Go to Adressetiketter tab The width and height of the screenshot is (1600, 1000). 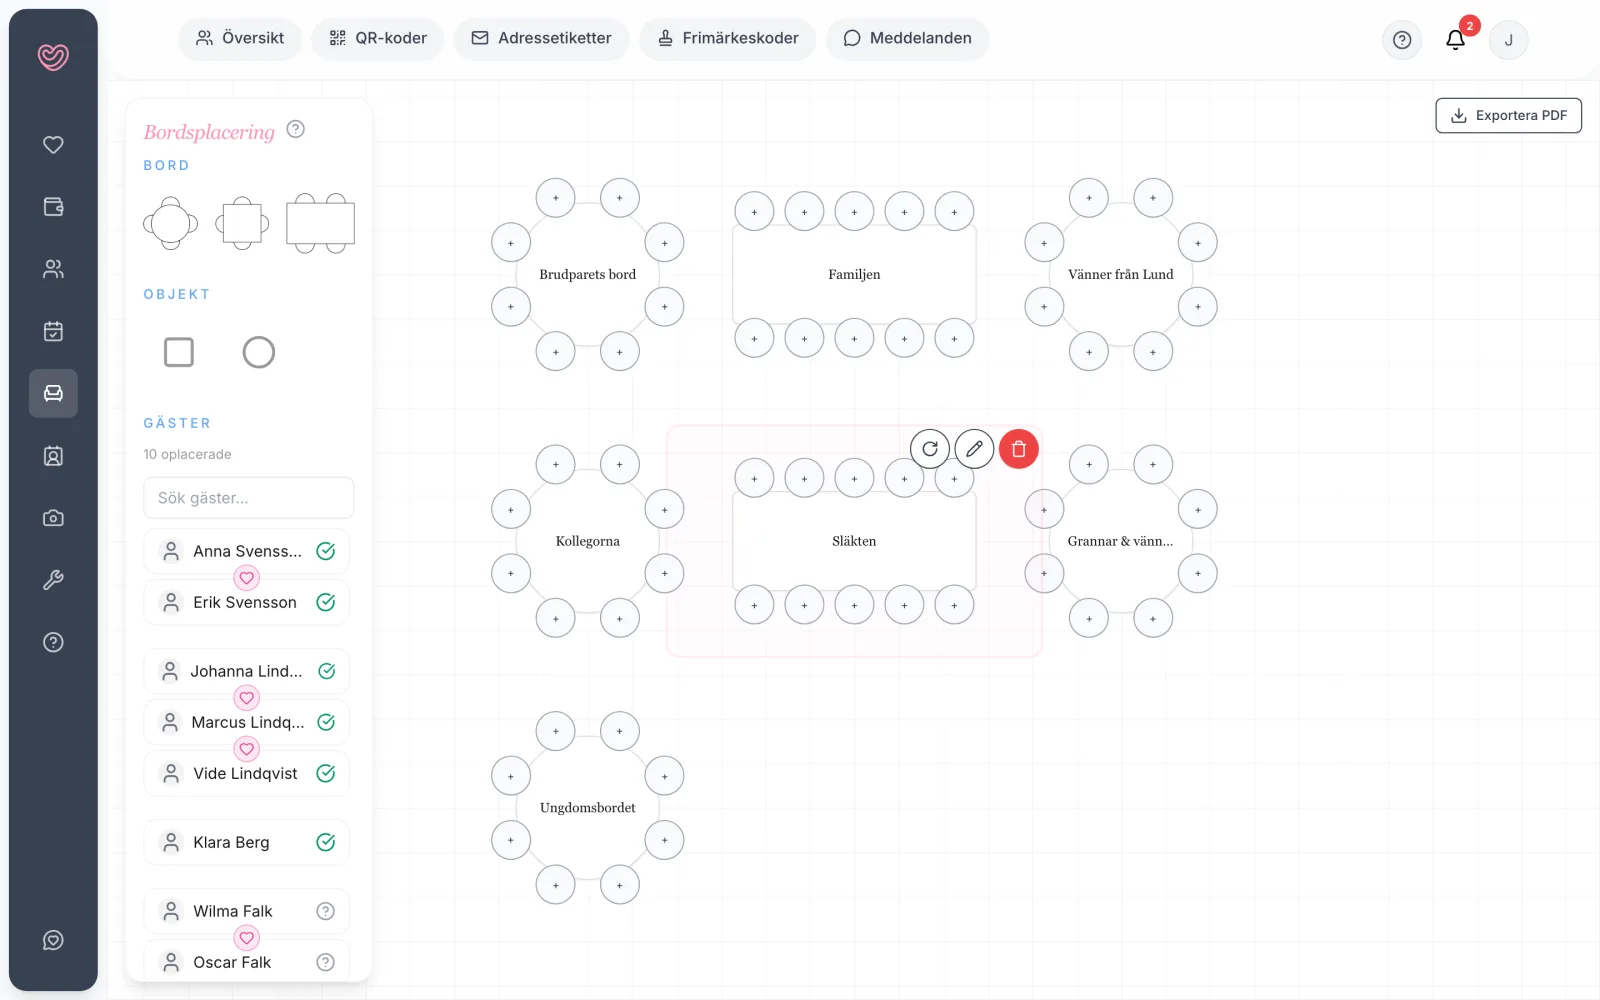click(x=541, y=38)
